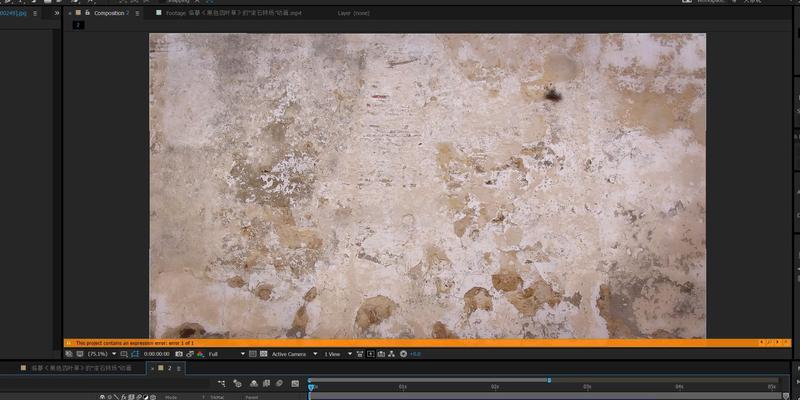Open composition mini-flowchart icon in timeline

[222, 384]
